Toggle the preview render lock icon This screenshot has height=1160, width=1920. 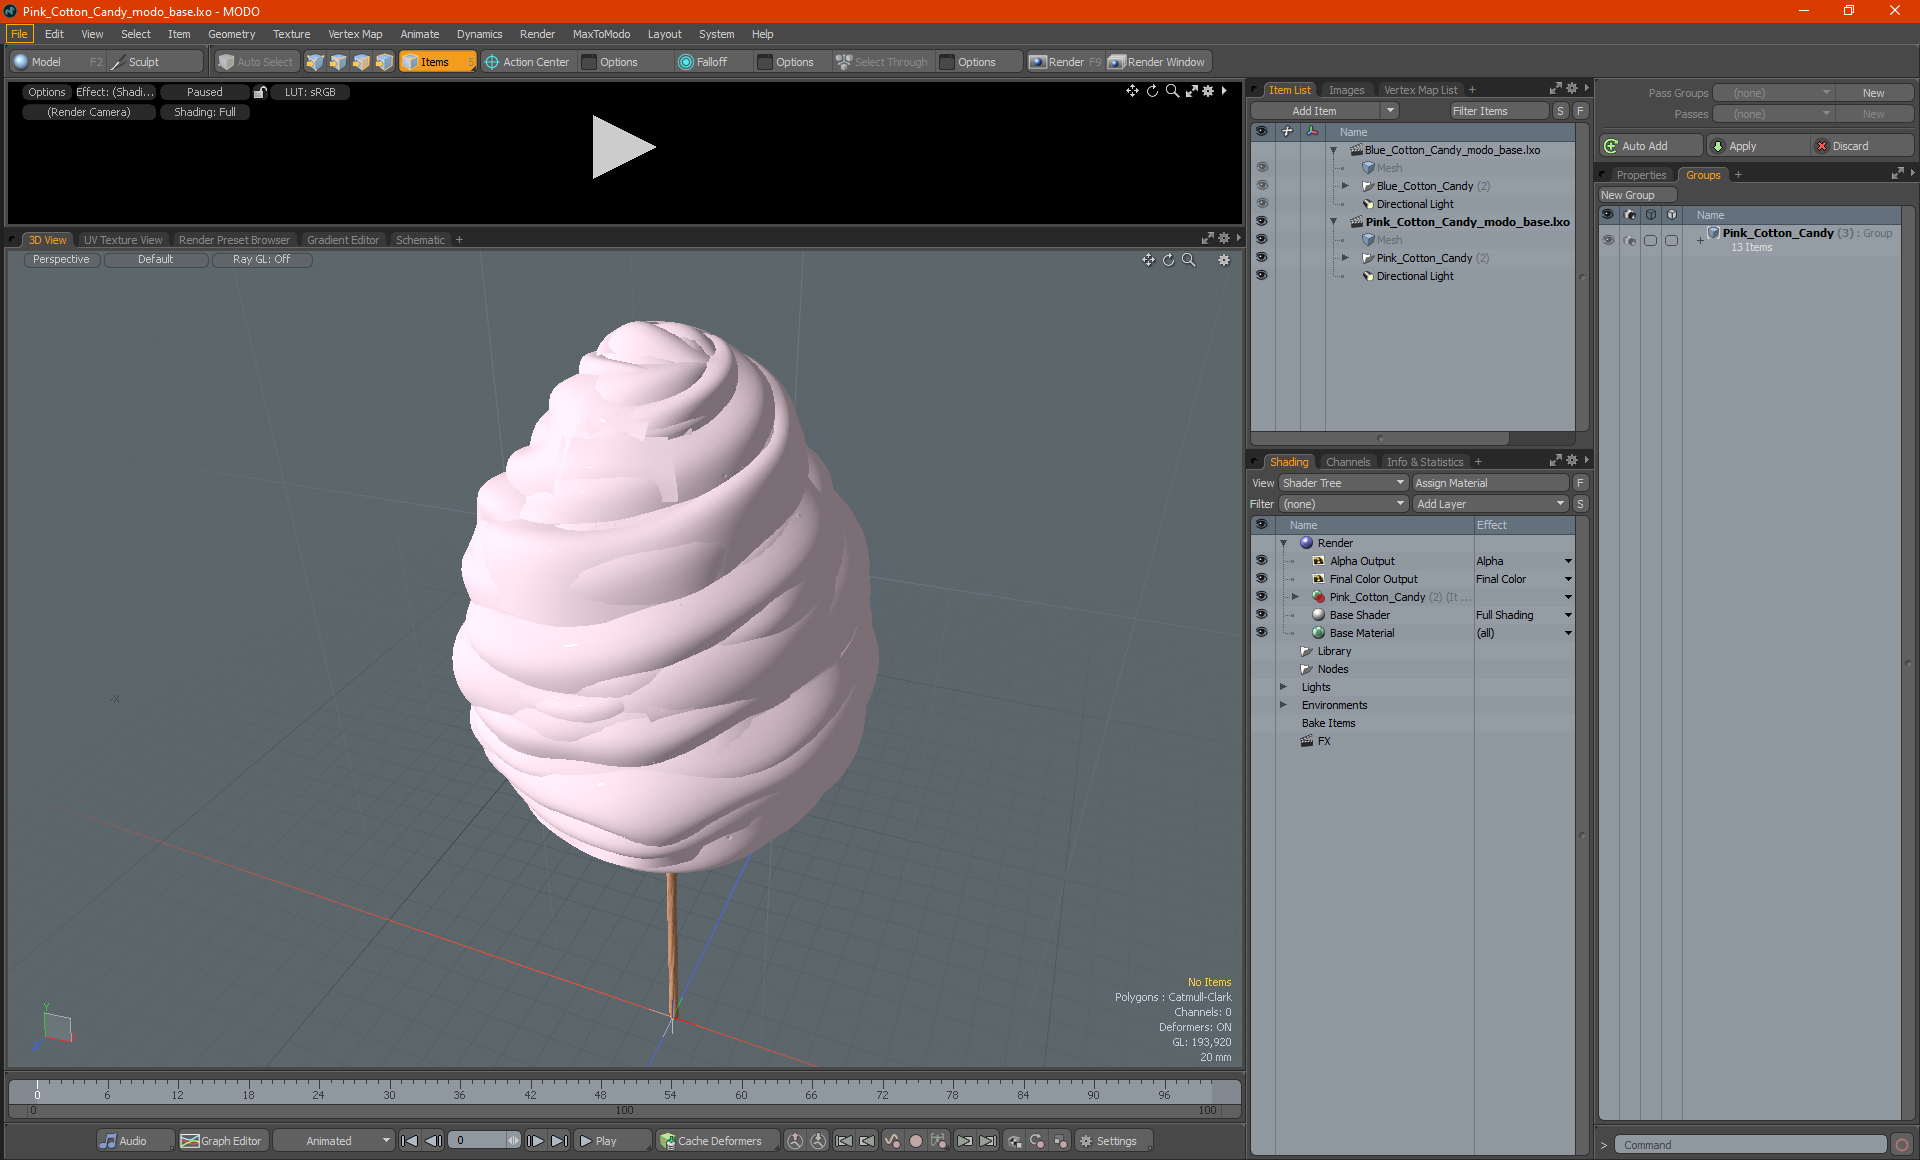pyautogui.click(x=260, y=92)
